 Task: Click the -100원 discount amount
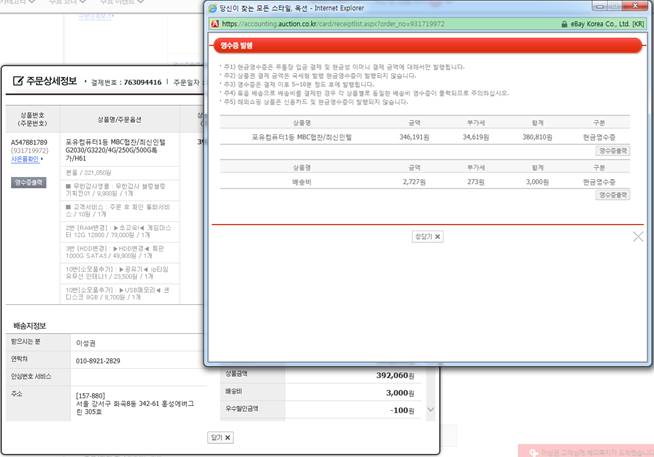pyautogui.click(x=402, y=410)
